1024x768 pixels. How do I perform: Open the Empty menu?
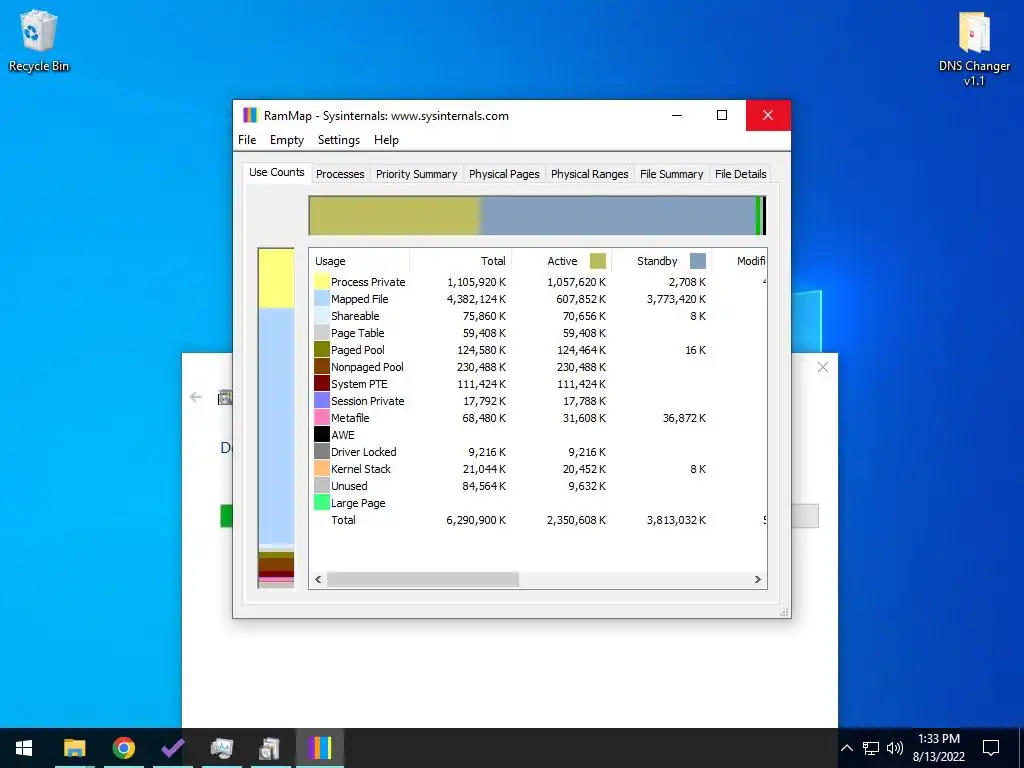tap(287, 140)
